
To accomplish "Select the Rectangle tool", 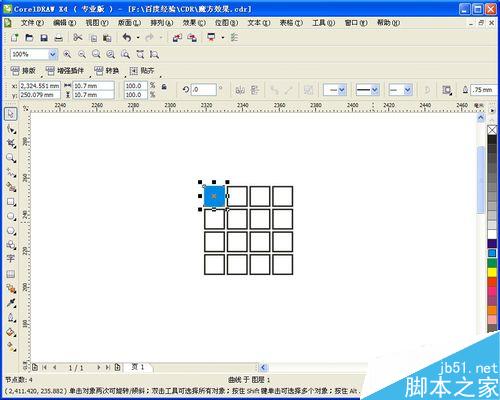I will (x=11, y=202).
